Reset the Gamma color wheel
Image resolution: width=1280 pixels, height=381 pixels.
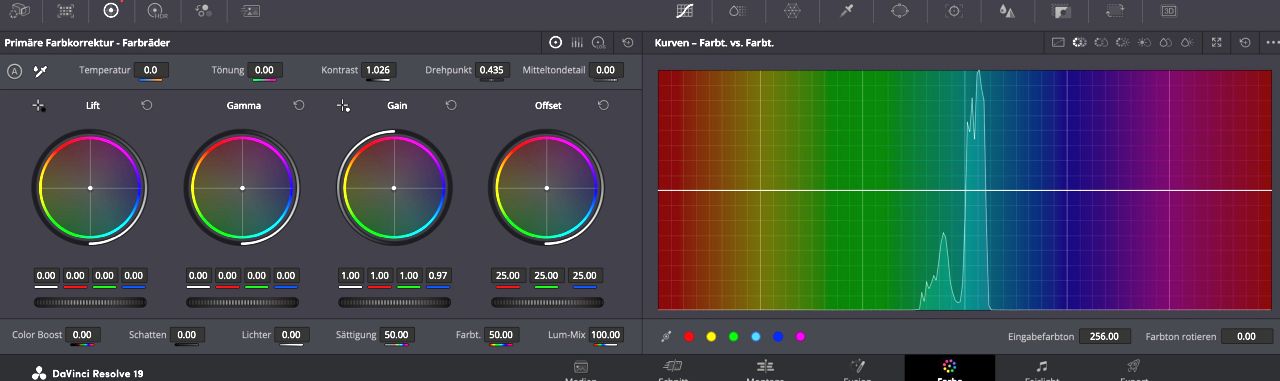(x=299, y=105)
